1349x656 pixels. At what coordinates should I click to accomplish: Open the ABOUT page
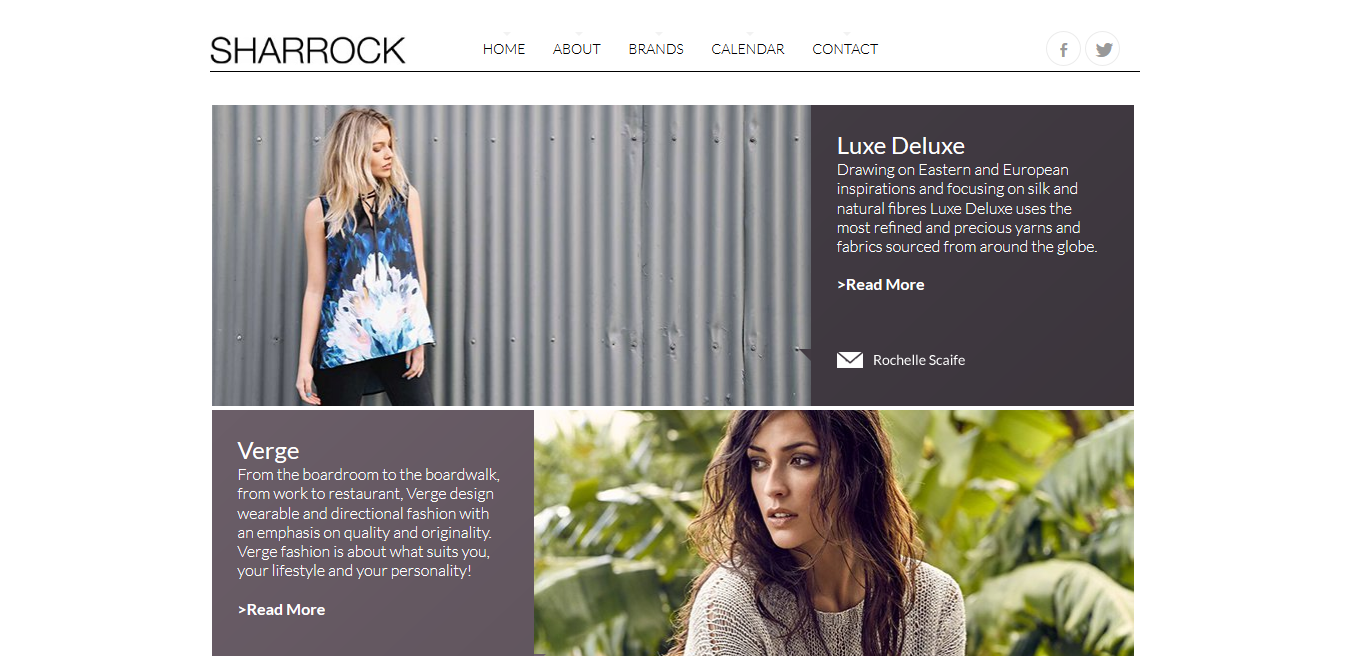click(x=577, y=49)
